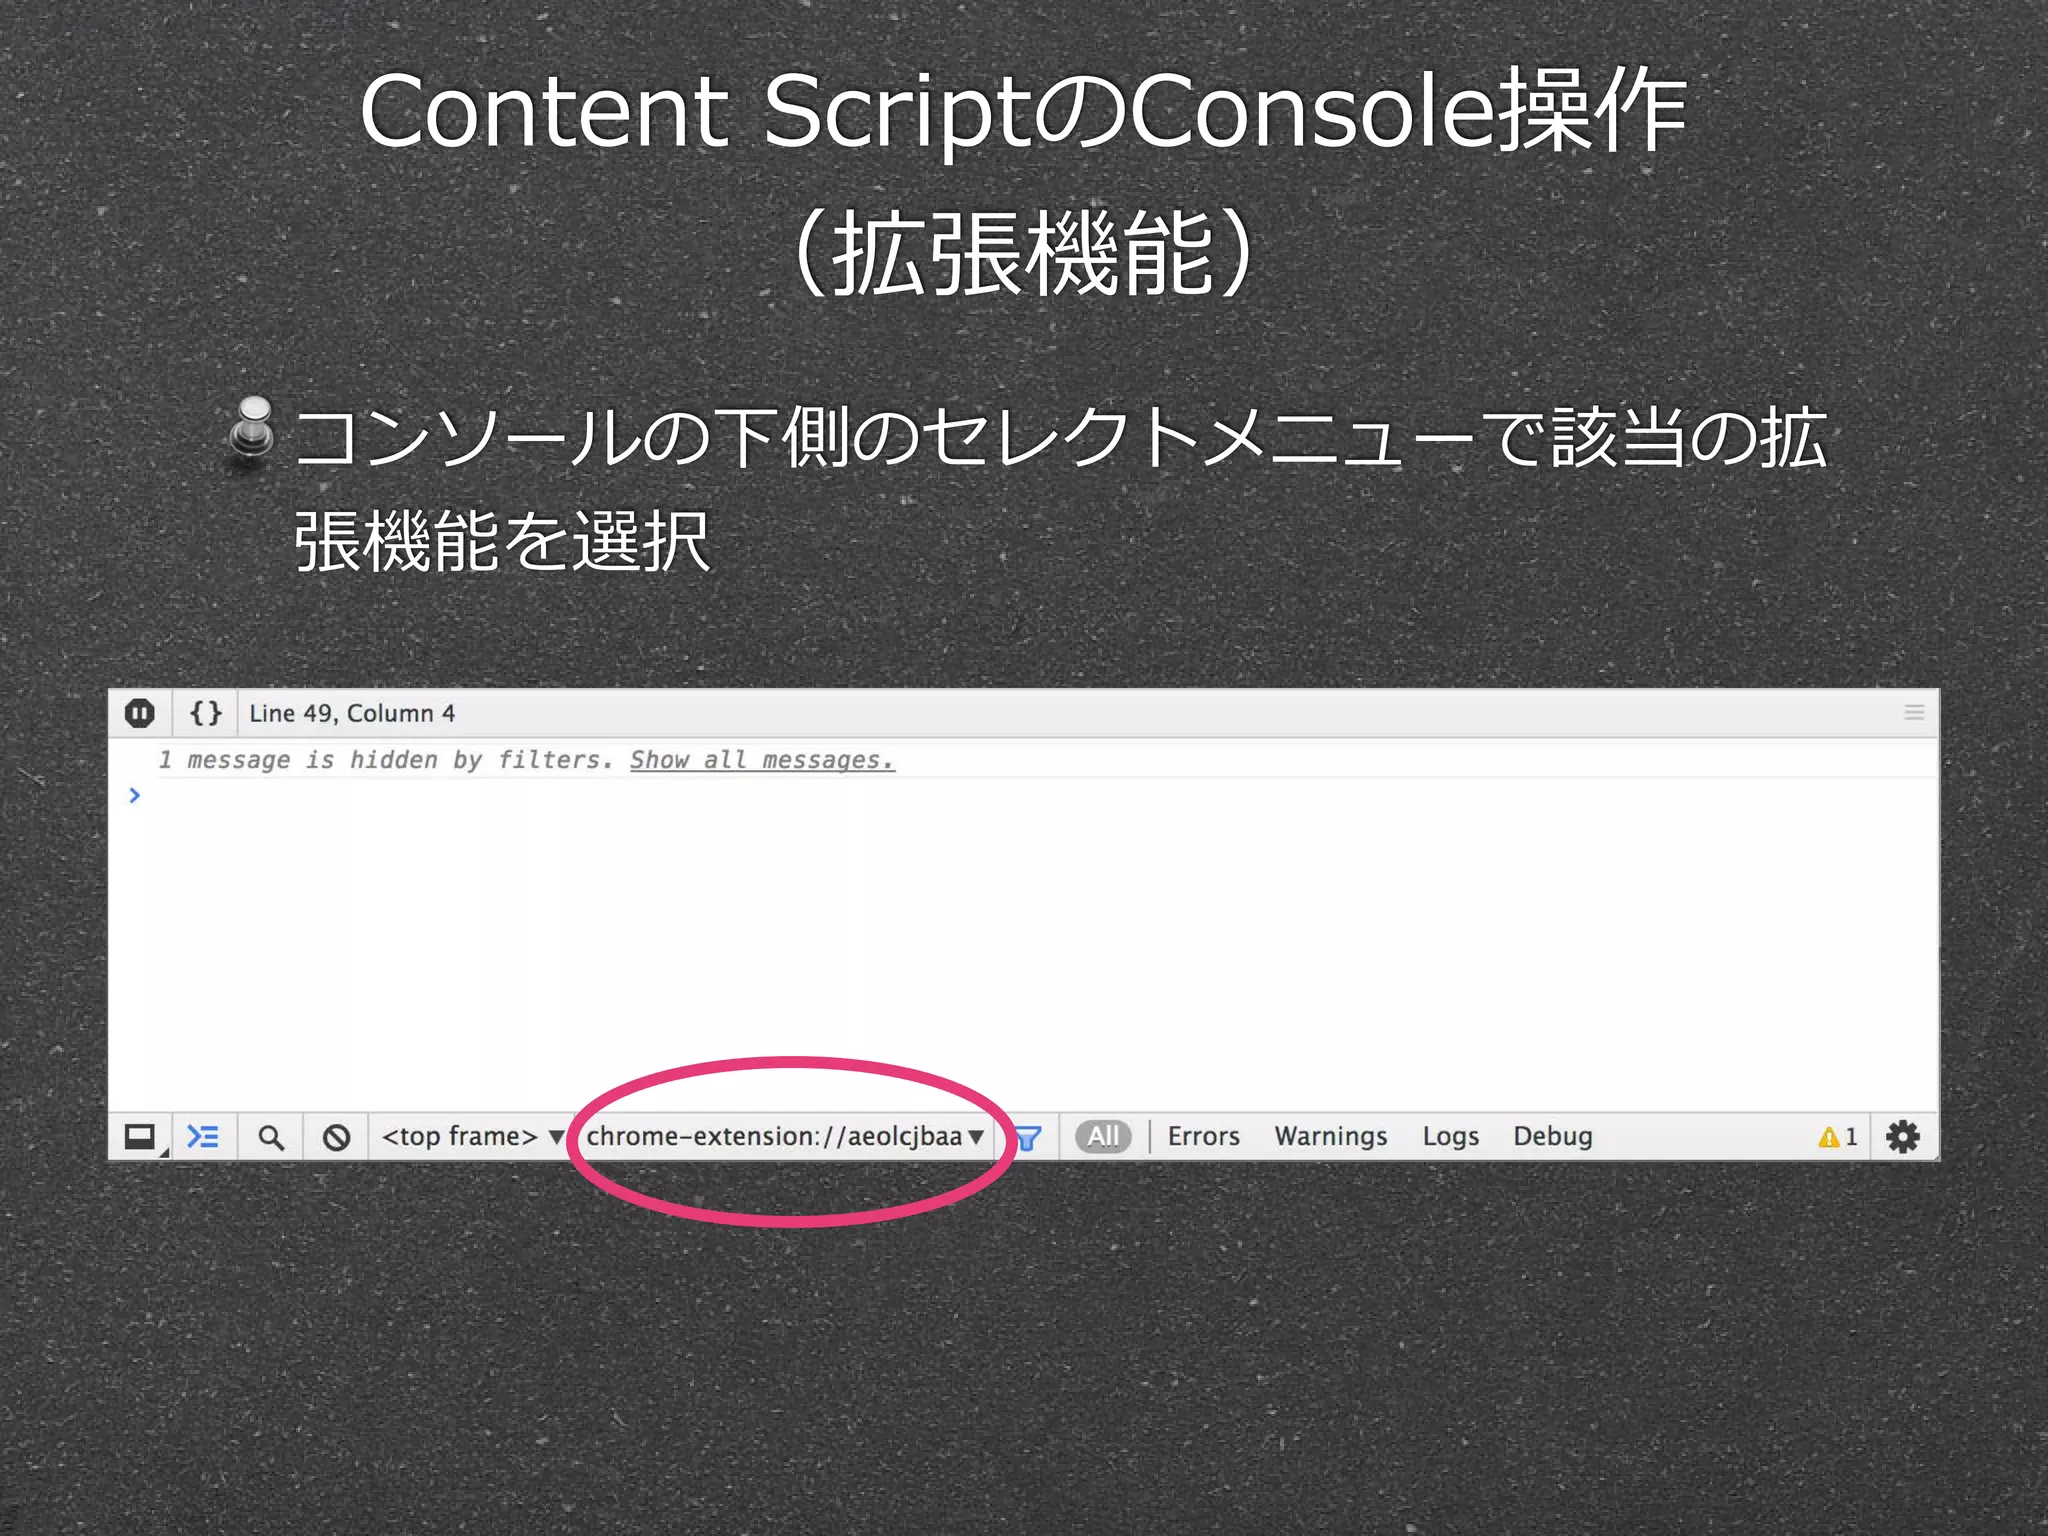Open chrome-extension://aeolcjbaa context dropdown

coord(785,1137)
